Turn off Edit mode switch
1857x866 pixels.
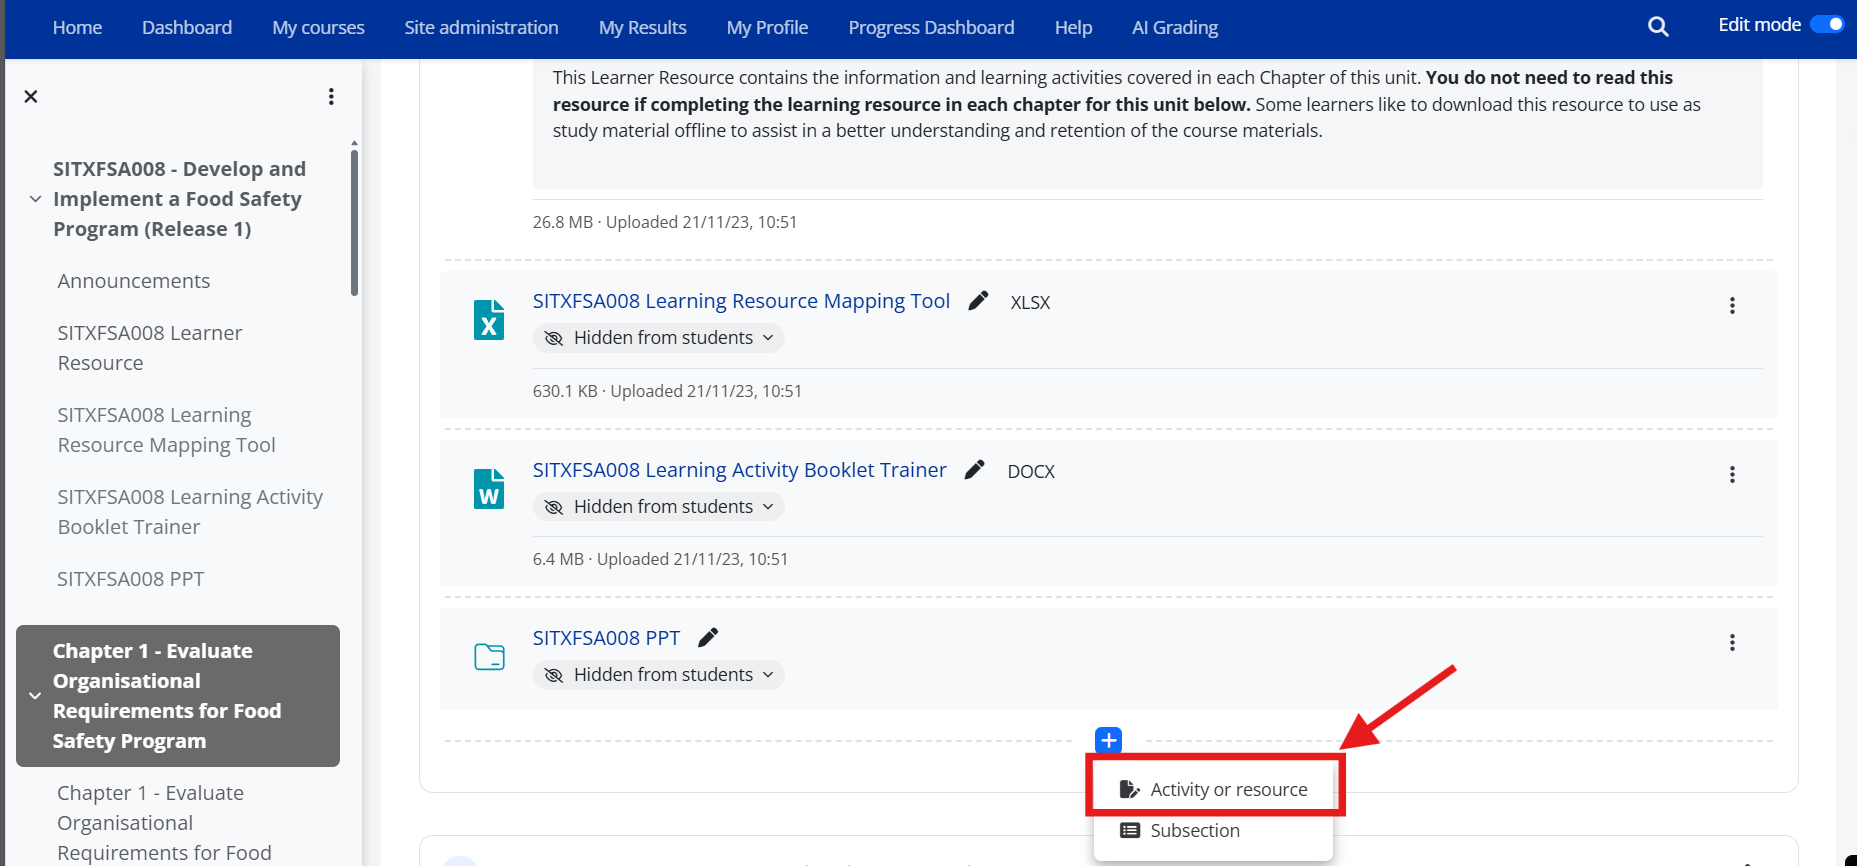click(1827, 25)
